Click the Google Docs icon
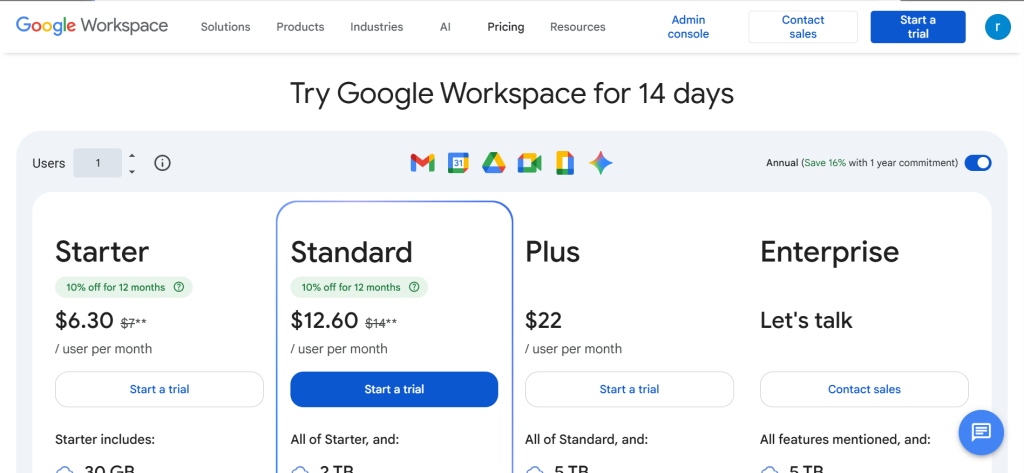This screenshot has width=1024, height=473. [x=564, y=163]
